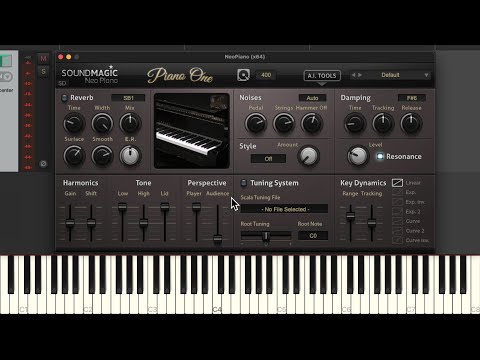480x360 pixels.
Task: Go to next preset with right arrow
Action: tap(360, 75)
